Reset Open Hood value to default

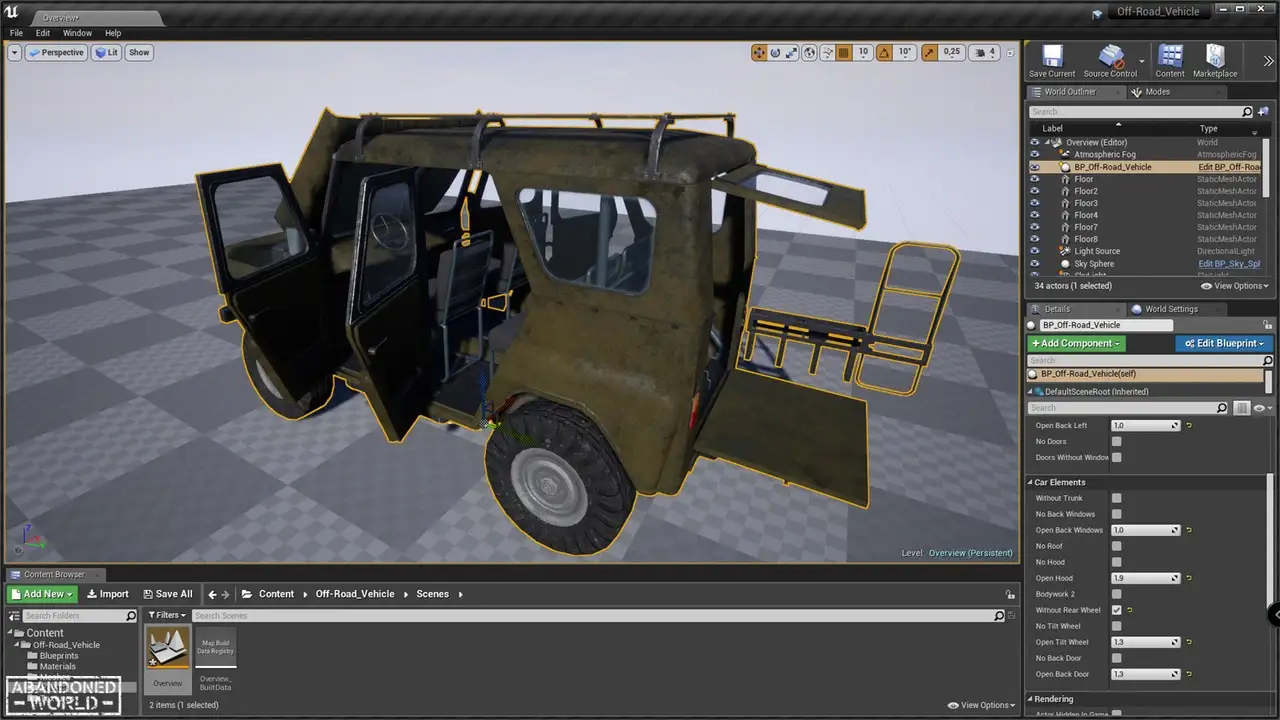1189,578
